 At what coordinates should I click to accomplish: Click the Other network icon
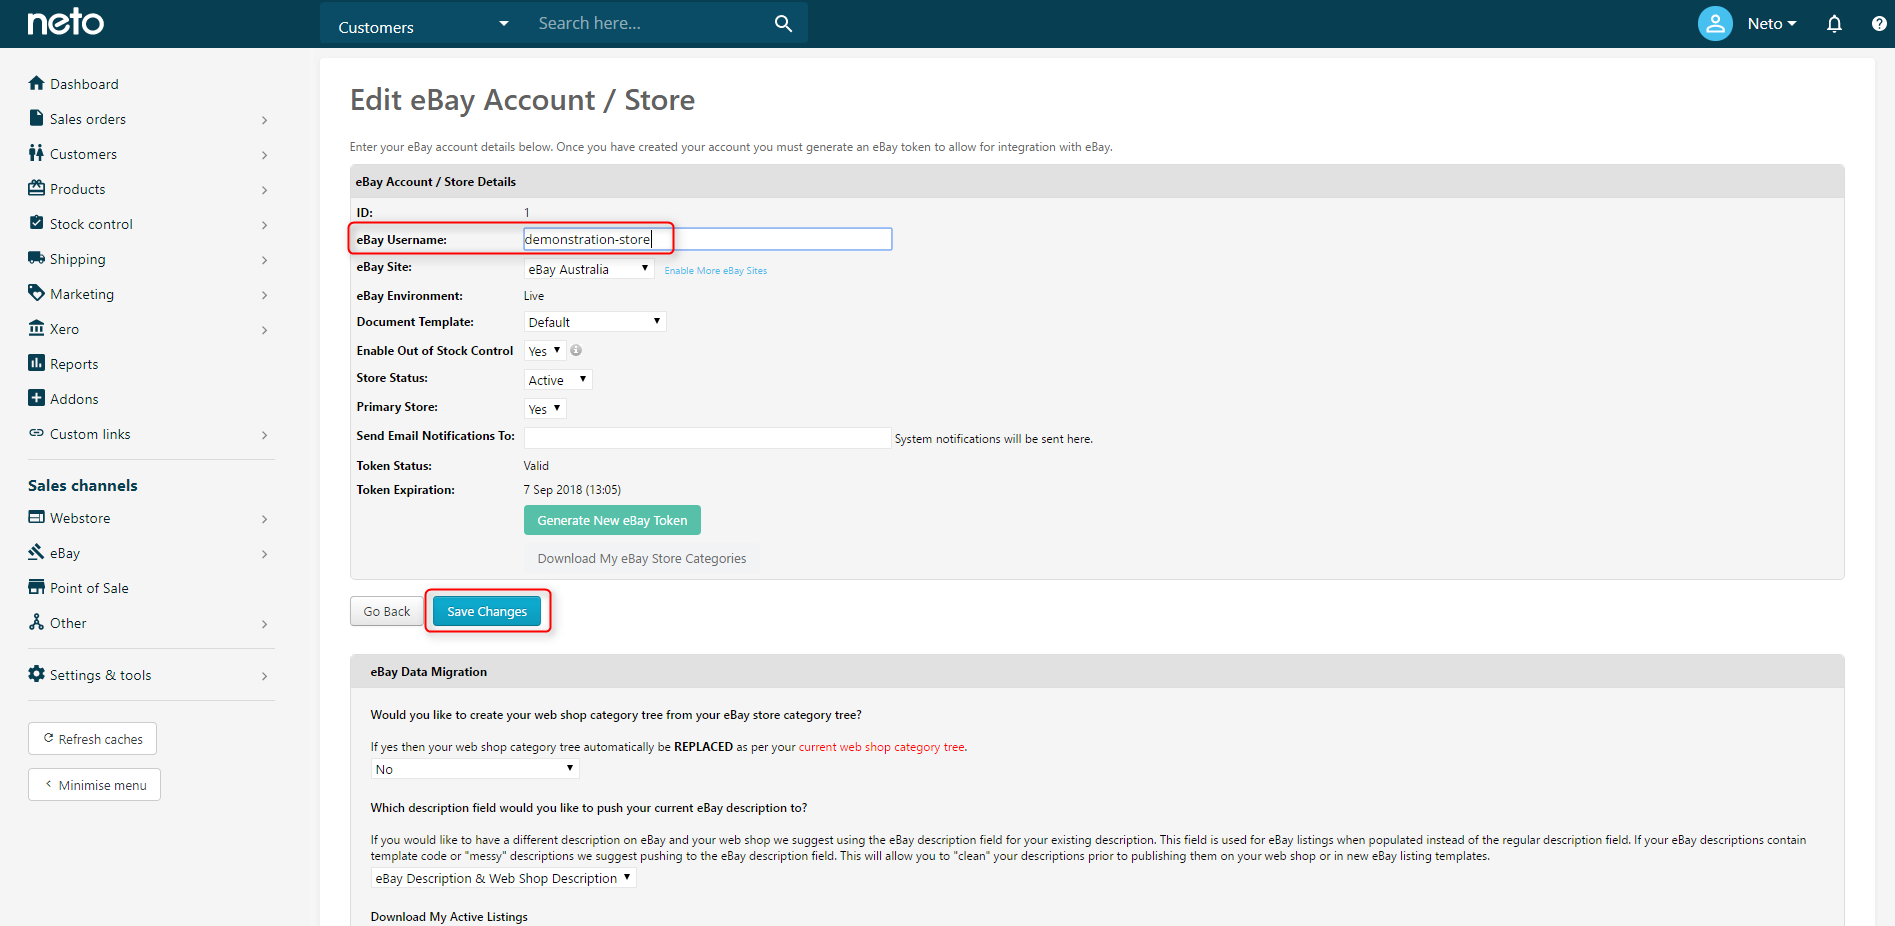click(37, 622)
